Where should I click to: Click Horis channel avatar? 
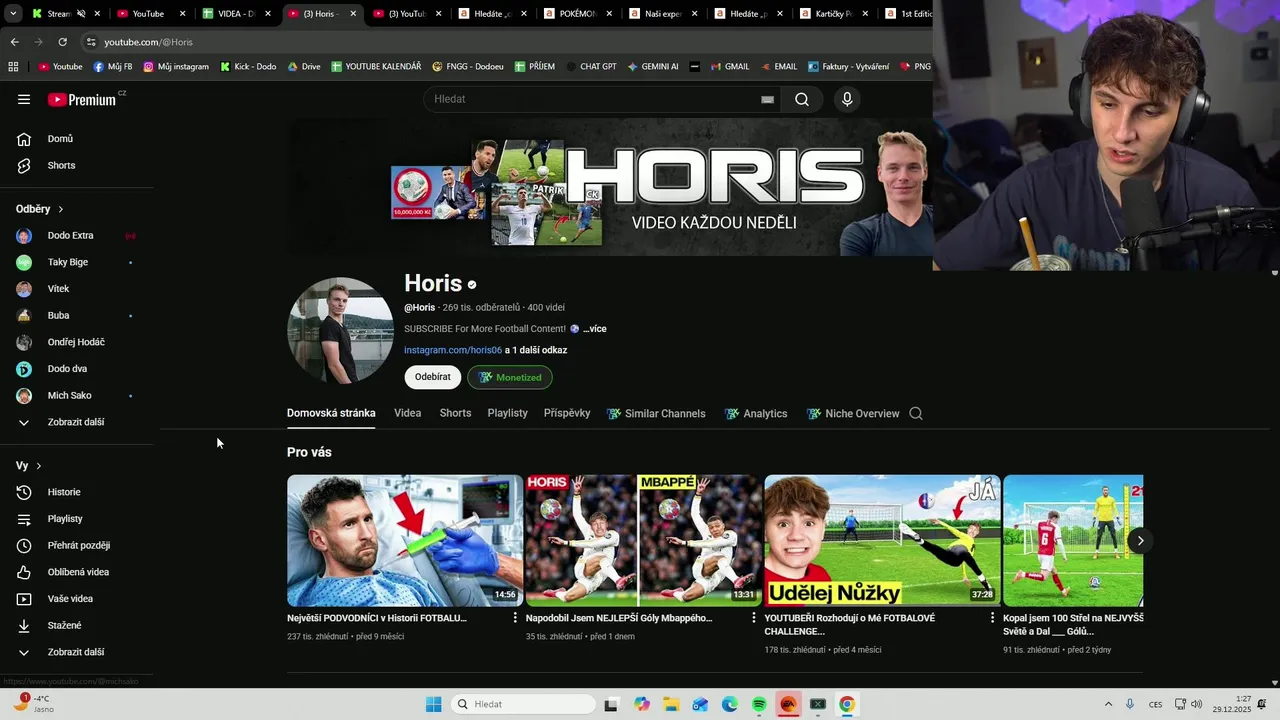pos(340,330)
